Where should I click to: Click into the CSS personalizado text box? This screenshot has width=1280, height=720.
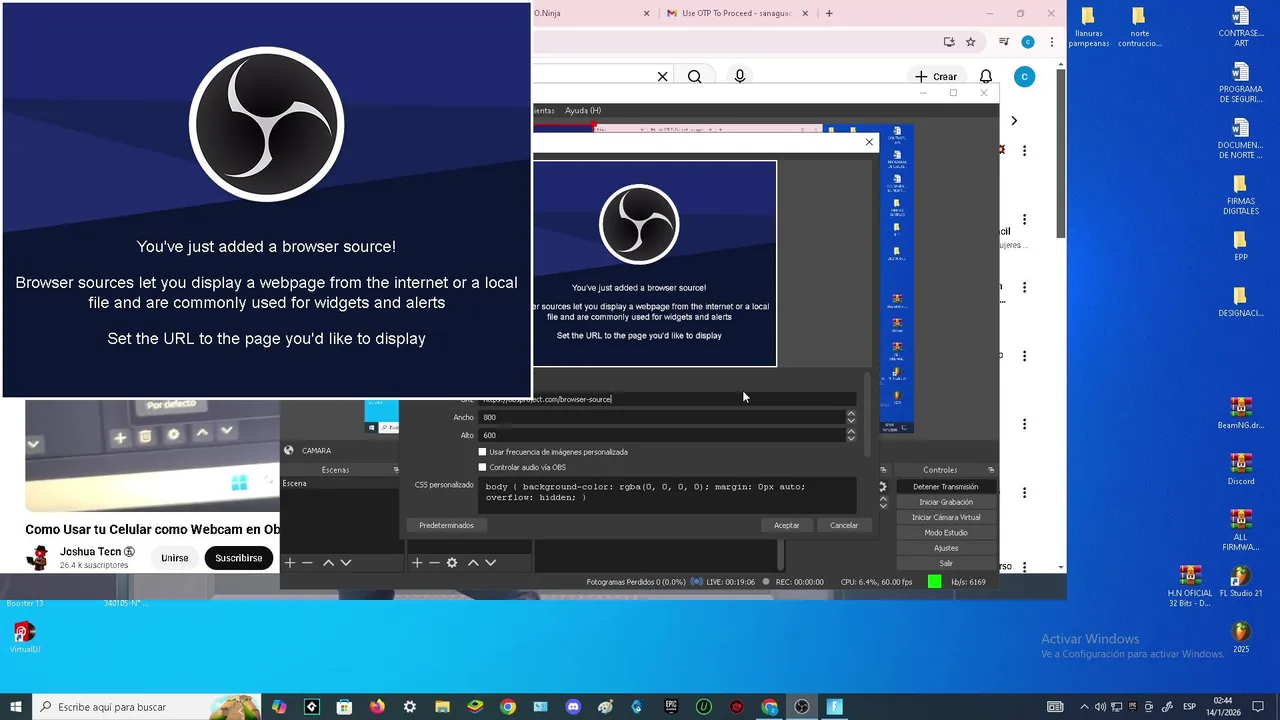[x=667, y=495]
